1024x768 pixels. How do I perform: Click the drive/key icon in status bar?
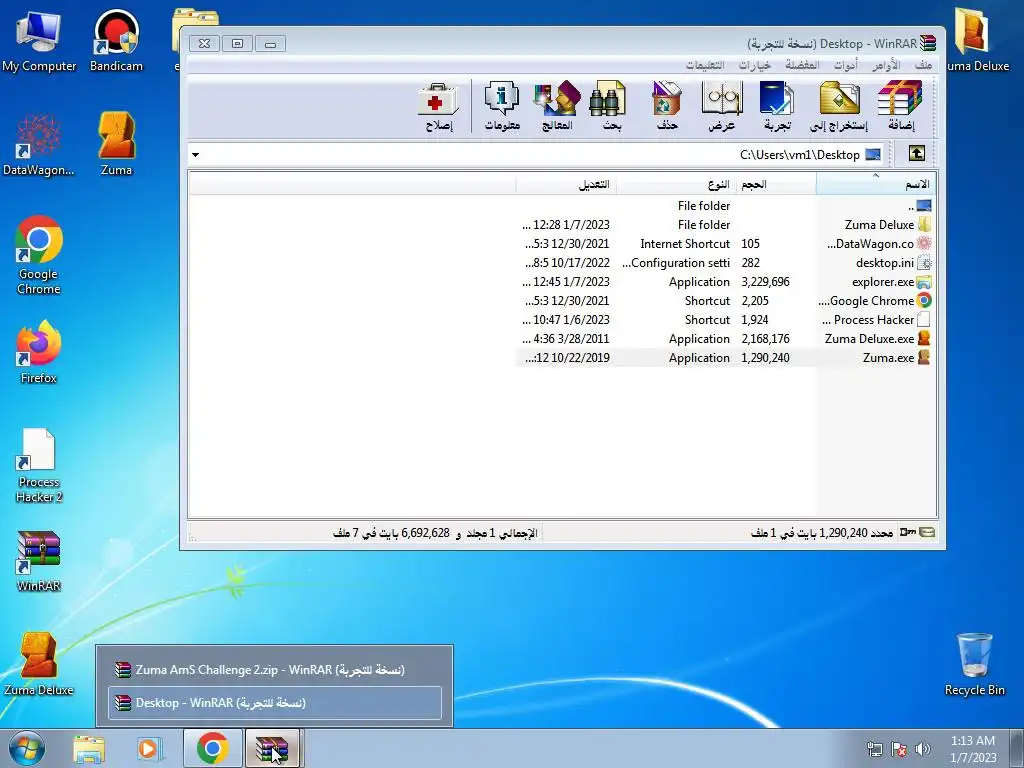[x=917, y=532]
